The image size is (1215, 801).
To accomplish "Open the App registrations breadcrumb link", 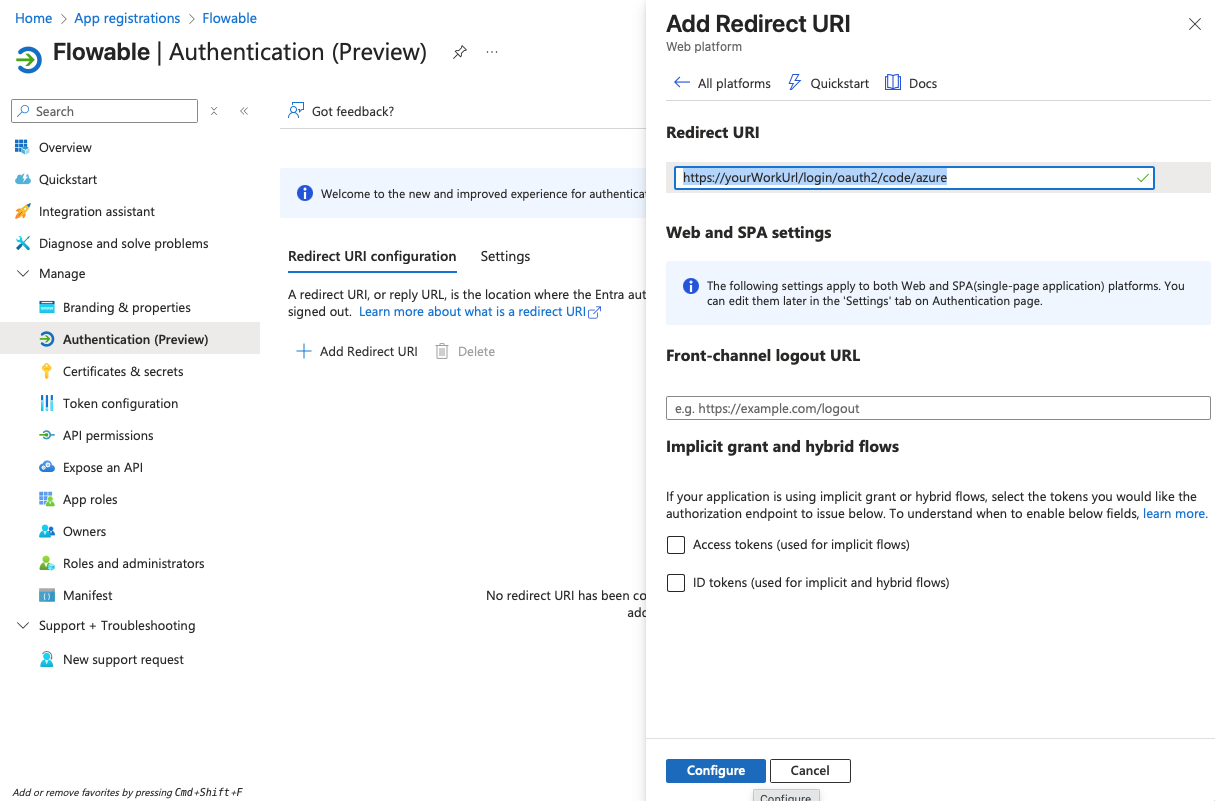I will click(127, 18).
